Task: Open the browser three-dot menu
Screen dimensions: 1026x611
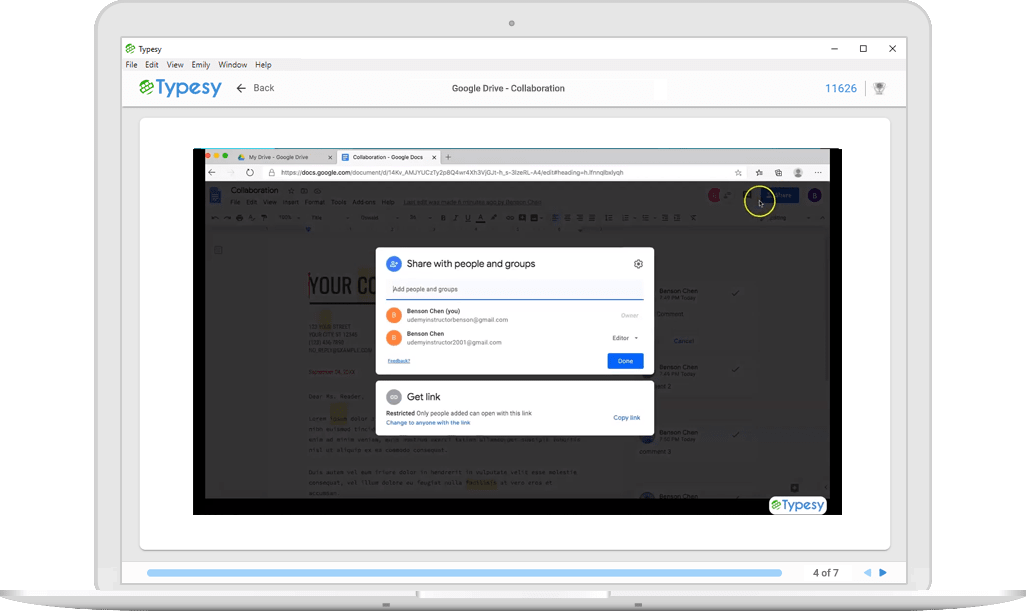Action: [x=818, y=173]
